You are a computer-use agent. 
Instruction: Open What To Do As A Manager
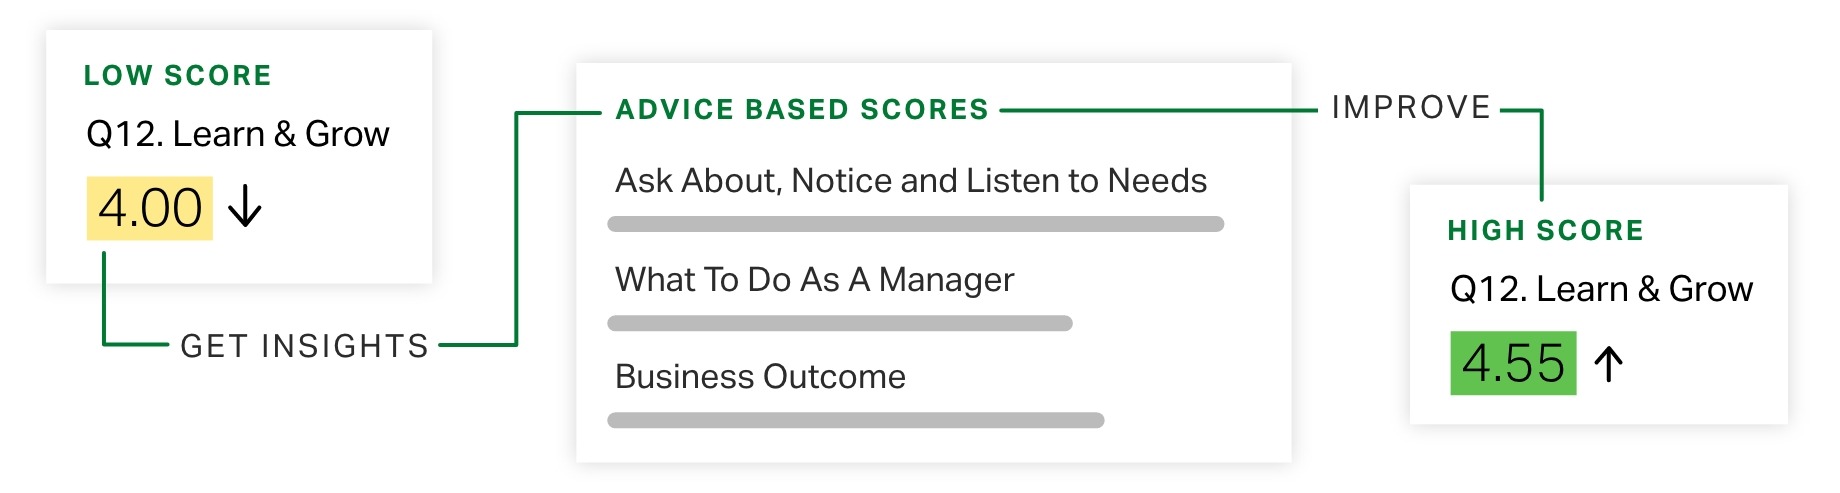(x=814, y=280)
